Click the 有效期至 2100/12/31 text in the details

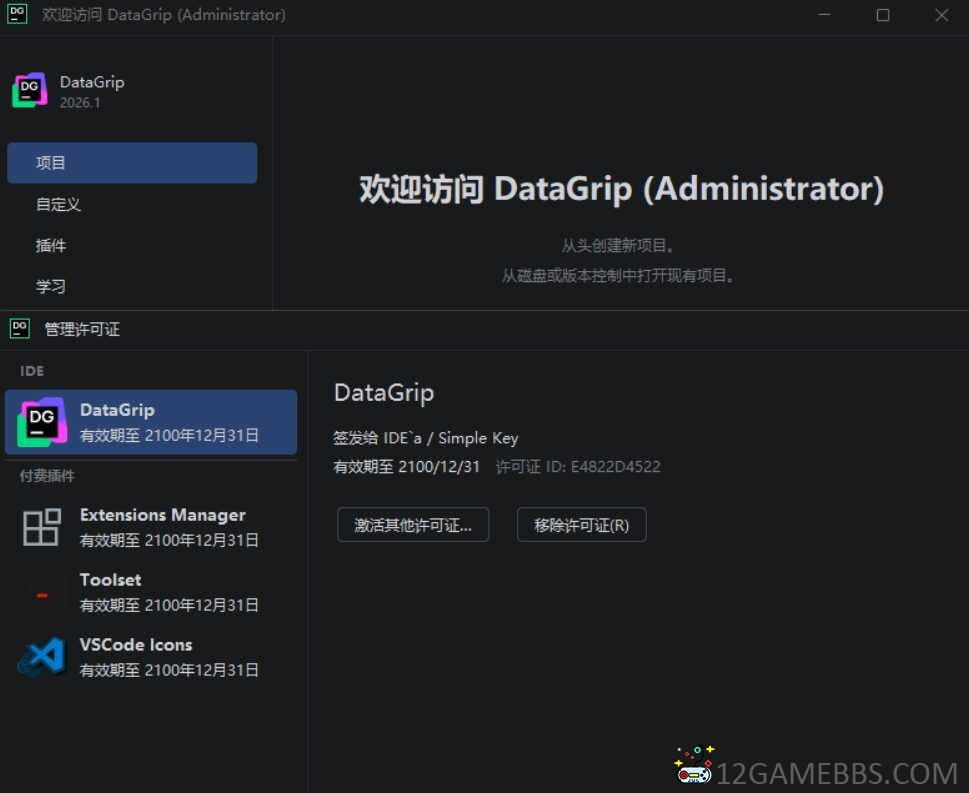pyautogui.click(x=407, y=467)
